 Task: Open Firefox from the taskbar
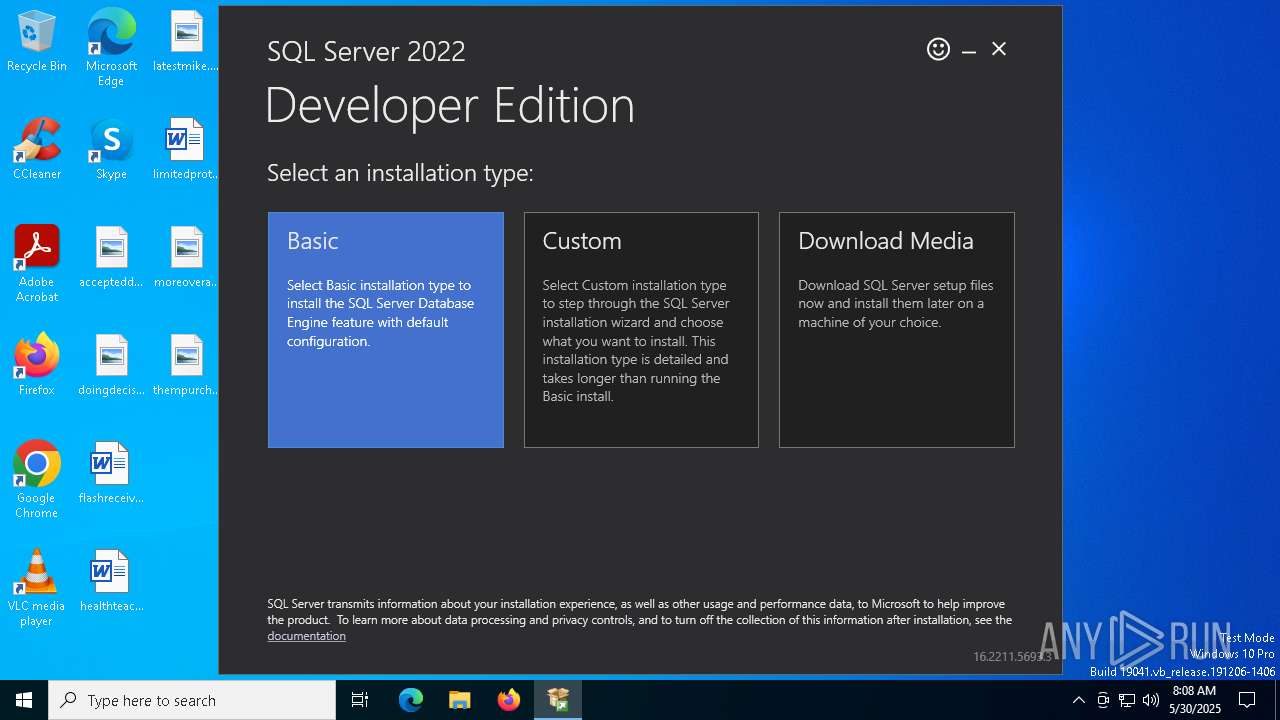click(x=509, y=700)
